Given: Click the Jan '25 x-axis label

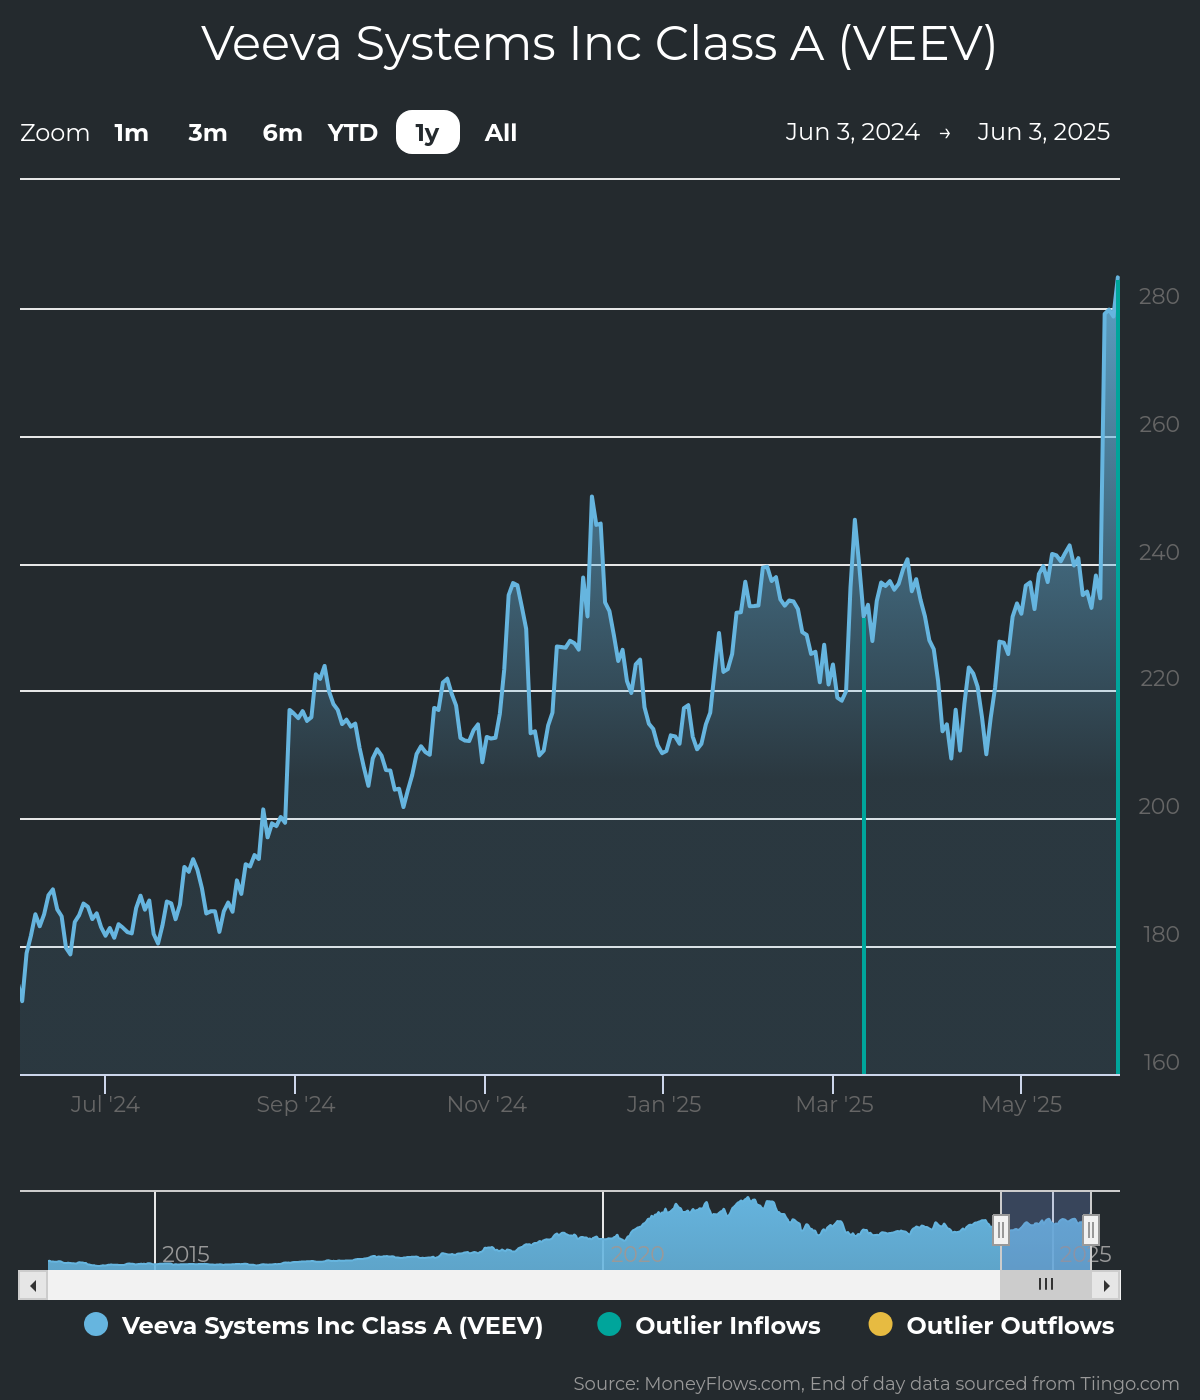Looking at the screenshot, I should coord(664,1105).
